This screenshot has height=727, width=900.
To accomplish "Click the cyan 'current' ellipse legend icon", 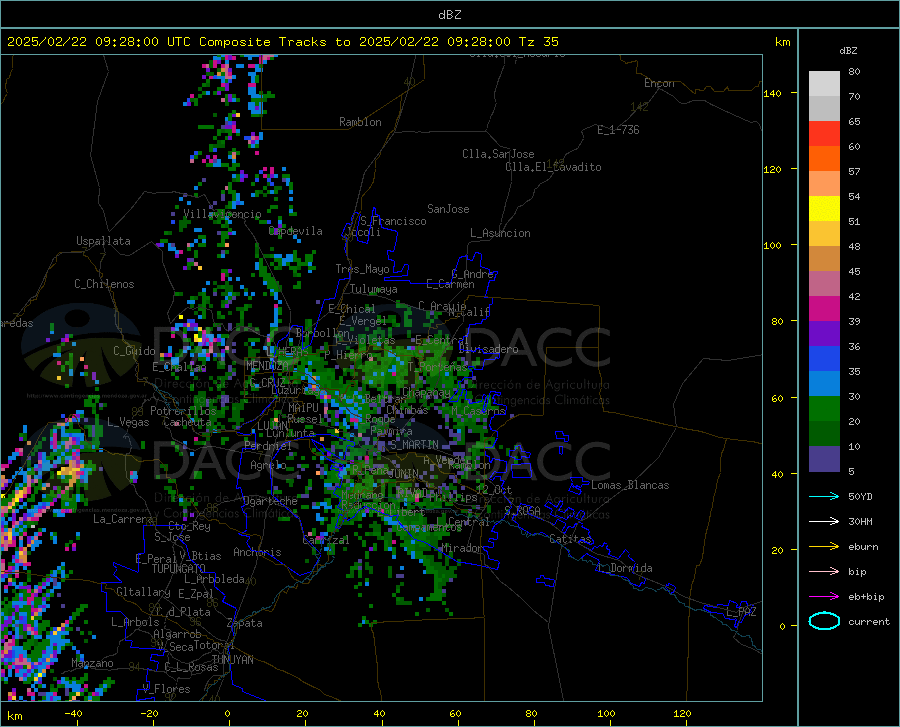I will (x=824, y=621).
